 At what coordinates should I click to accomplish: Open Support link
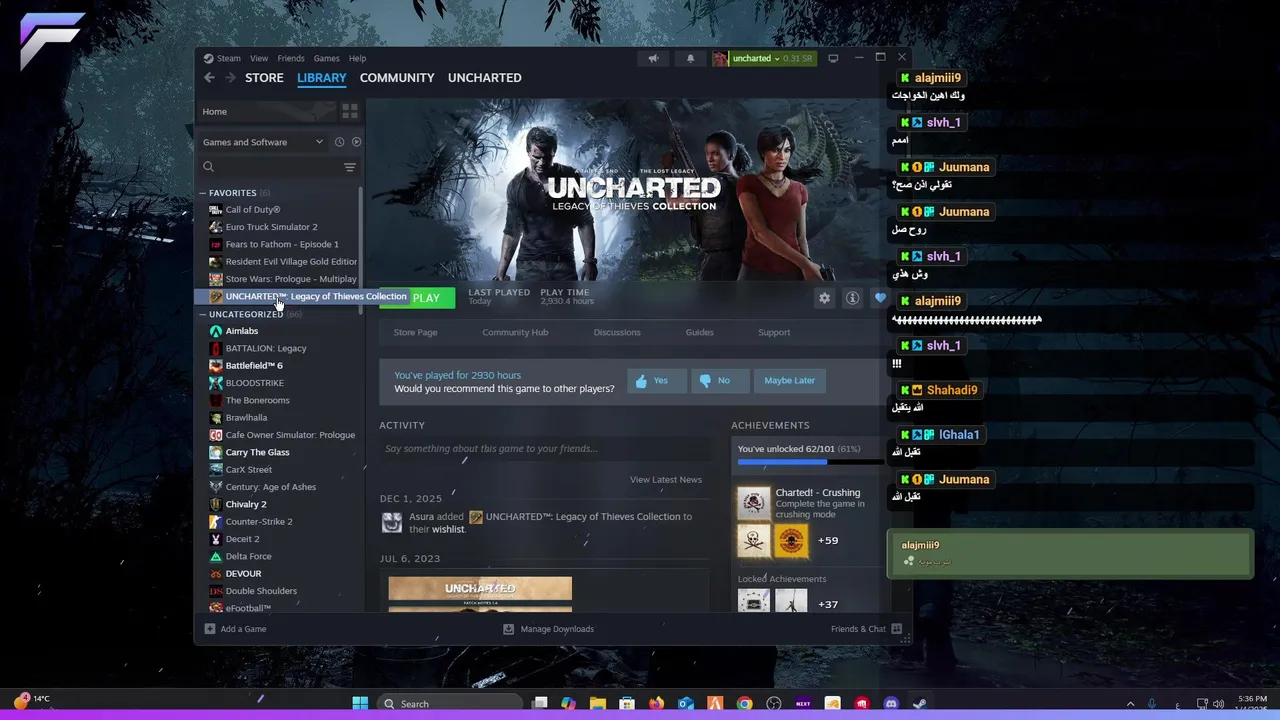pyautogui.click(x=774, y=332)
